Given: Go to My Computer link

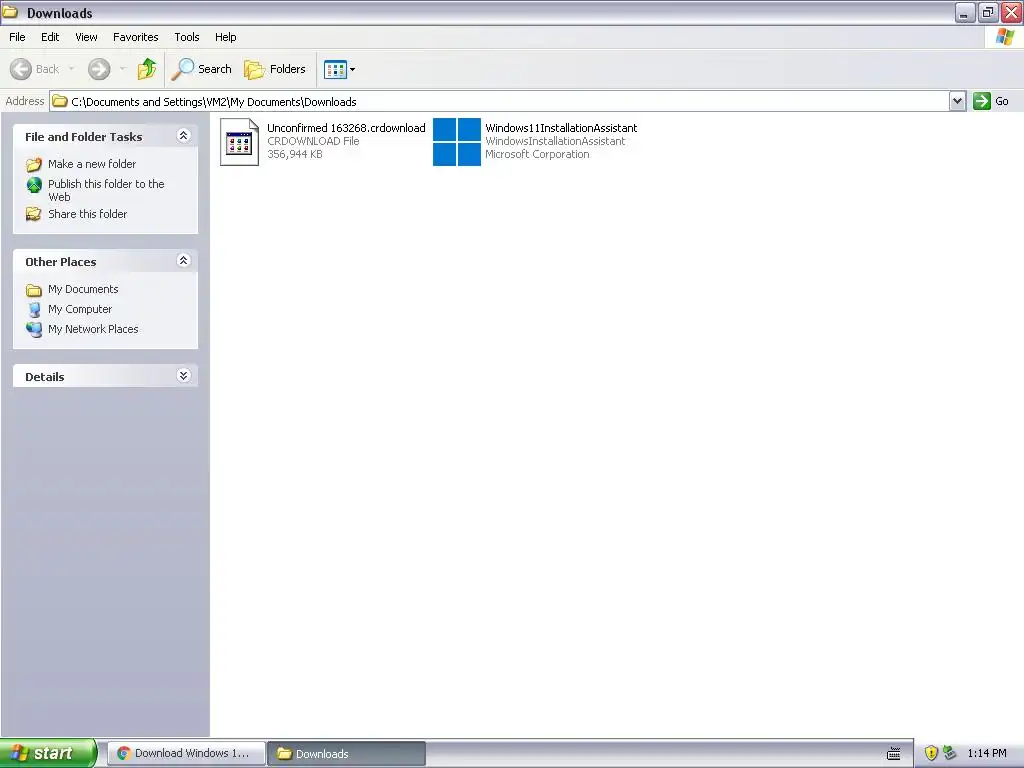Looking at the screenshot, I should click(80, 309).
